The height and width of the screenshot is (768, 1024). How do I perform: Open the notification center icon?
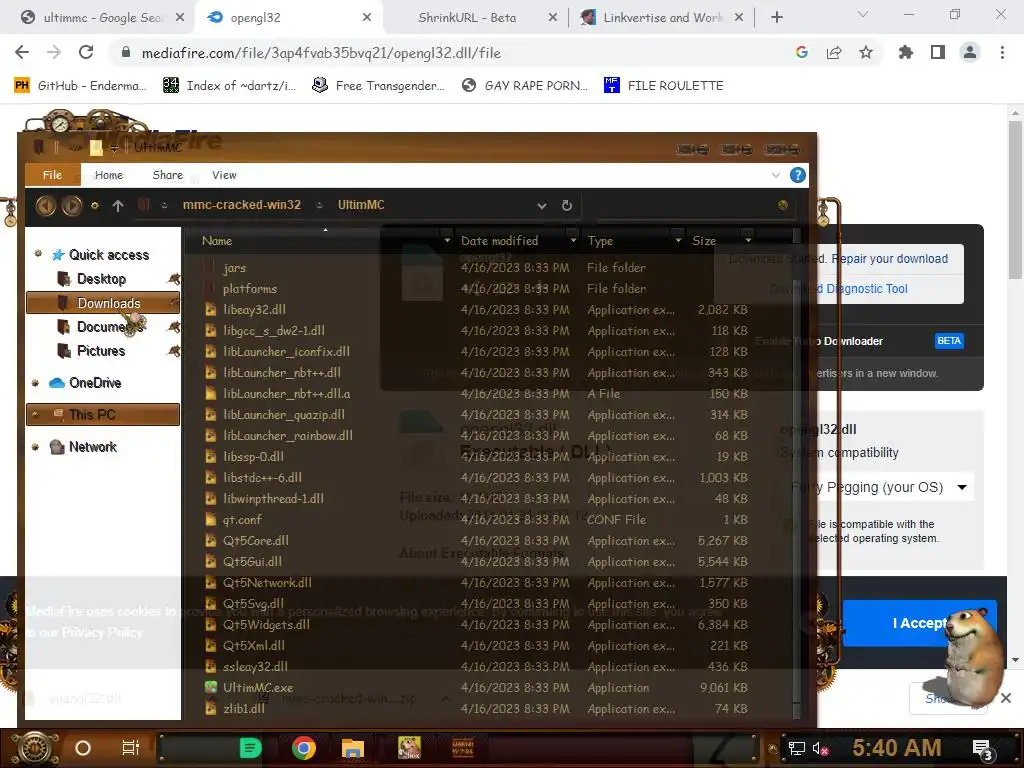point(983,749)
